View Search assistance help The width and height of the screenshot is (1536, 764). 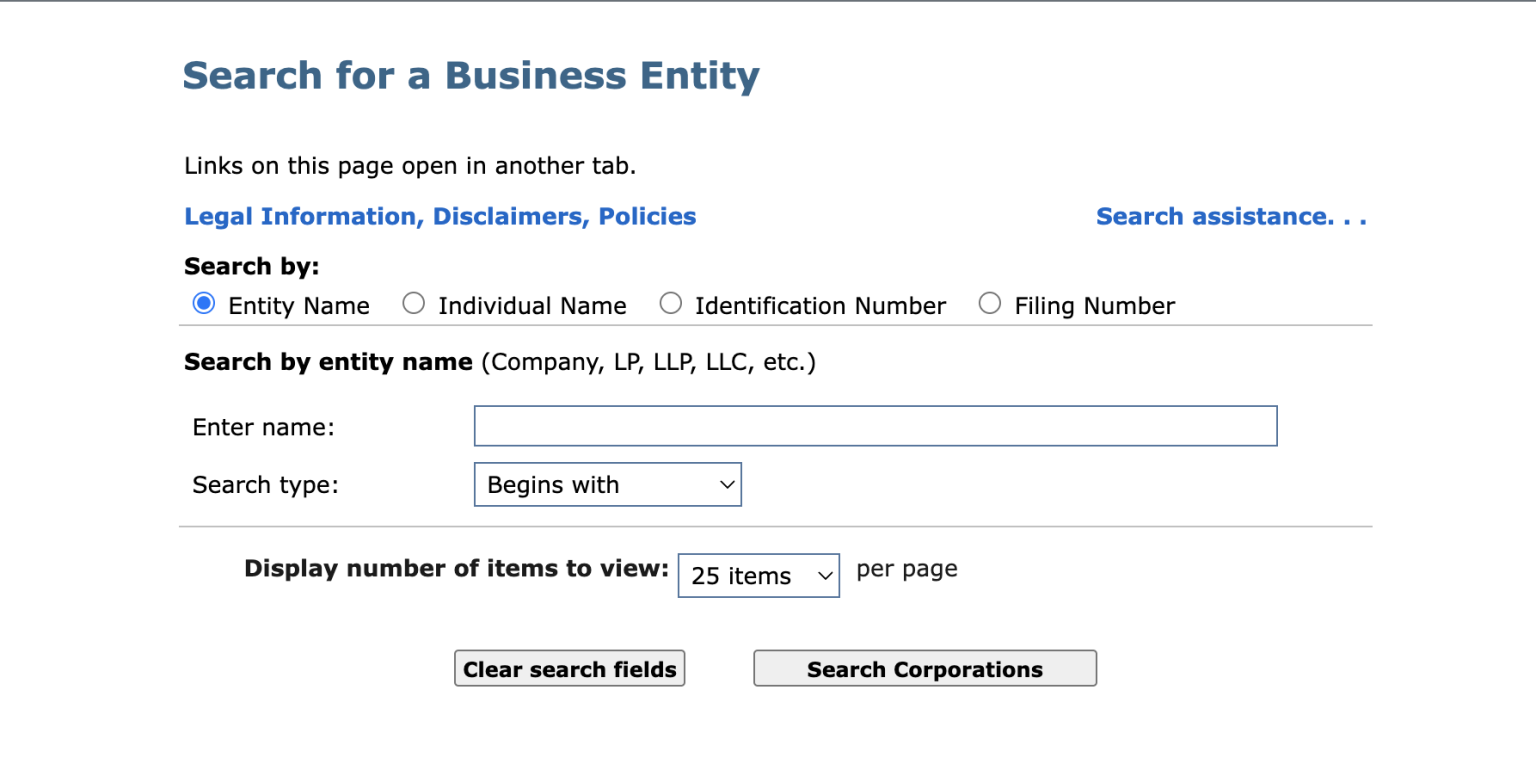click(1231, 216)
